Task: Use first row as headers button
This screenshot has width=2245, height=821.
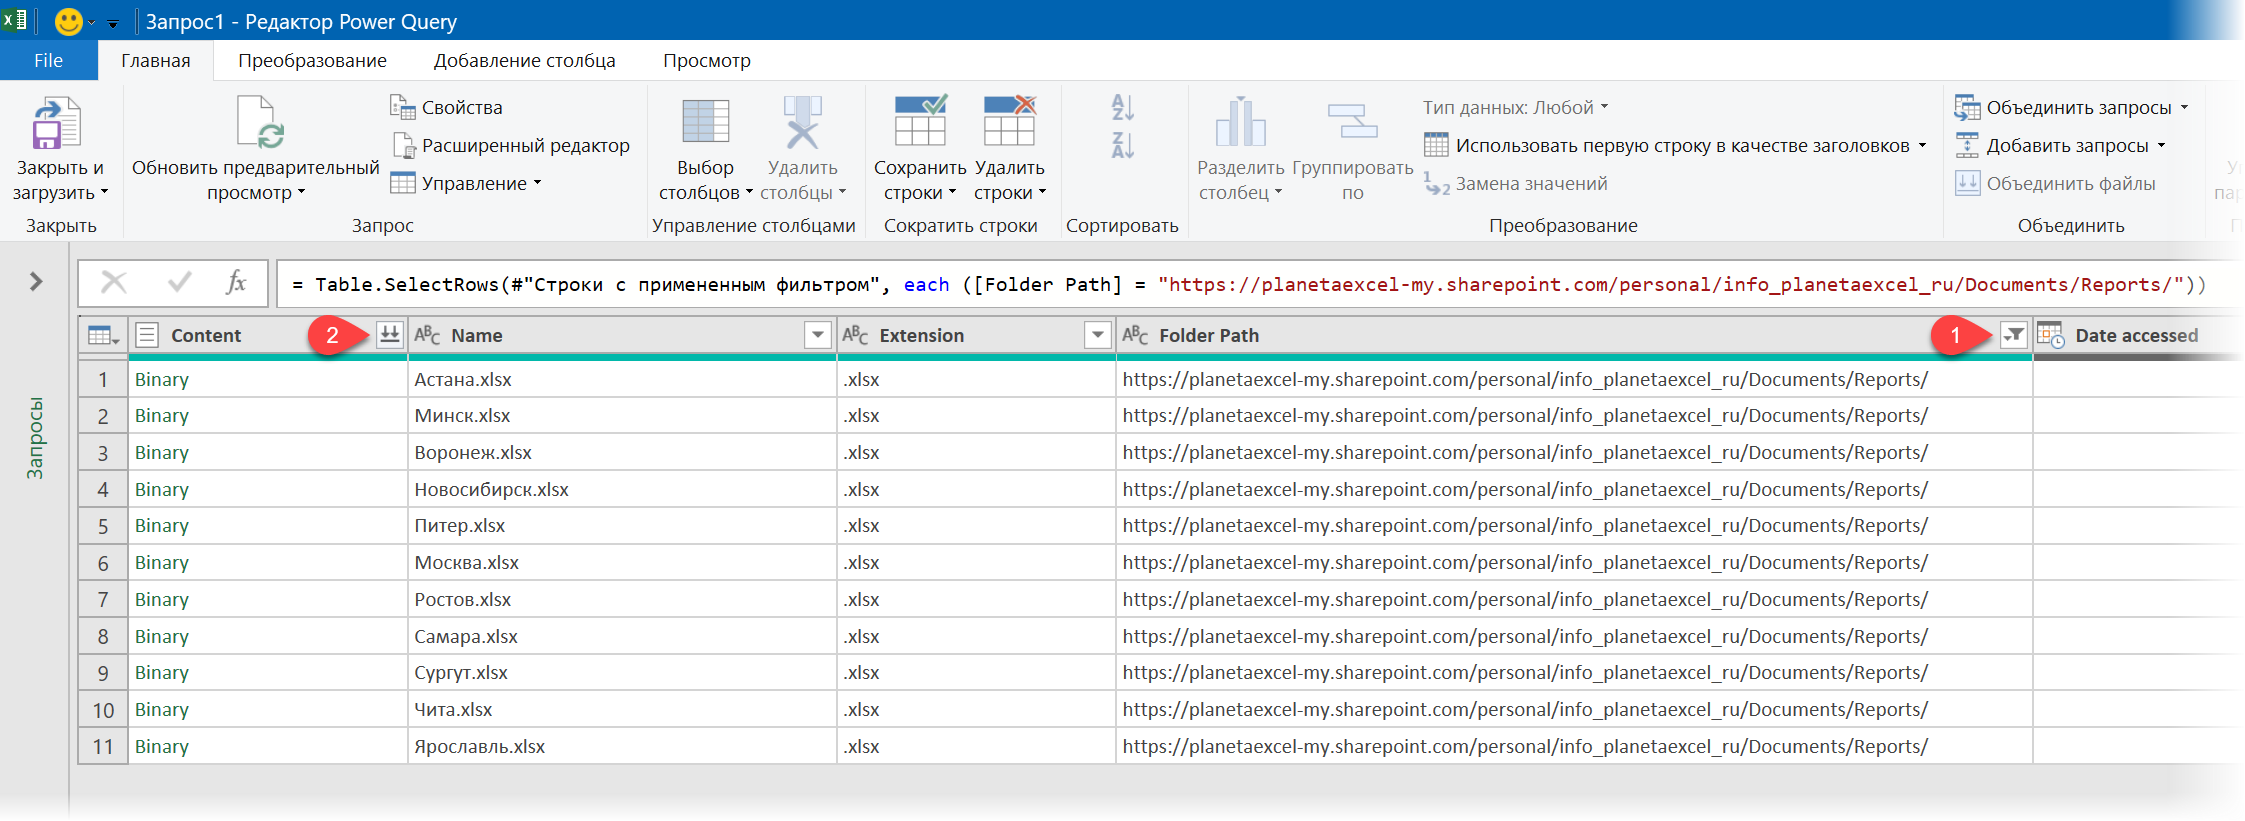Action: click(x=1675, y=146)
